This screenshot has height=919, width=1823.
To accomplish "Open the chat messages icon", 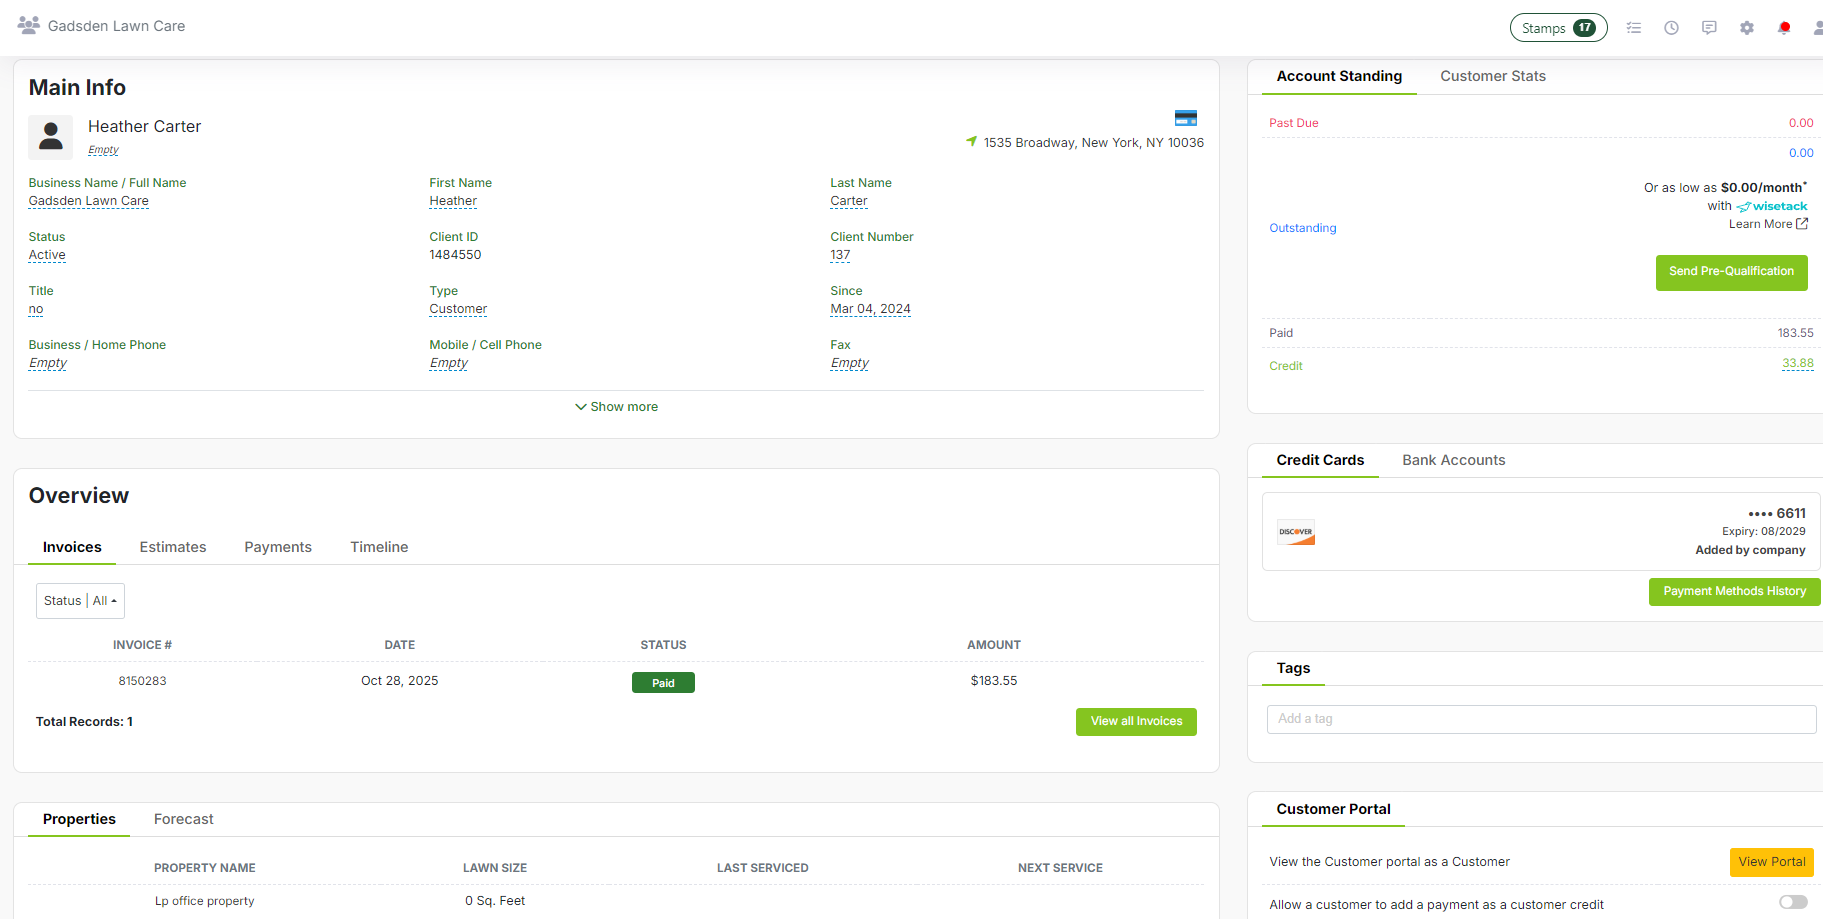I will pos(1709,27).
